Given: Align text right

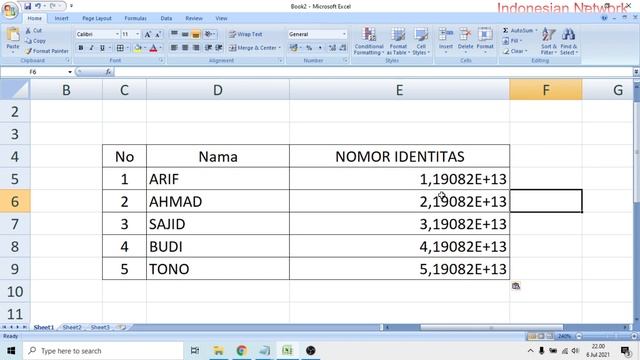Looking at the screenshot, I should pyautogui.click(x=196, y=48).
